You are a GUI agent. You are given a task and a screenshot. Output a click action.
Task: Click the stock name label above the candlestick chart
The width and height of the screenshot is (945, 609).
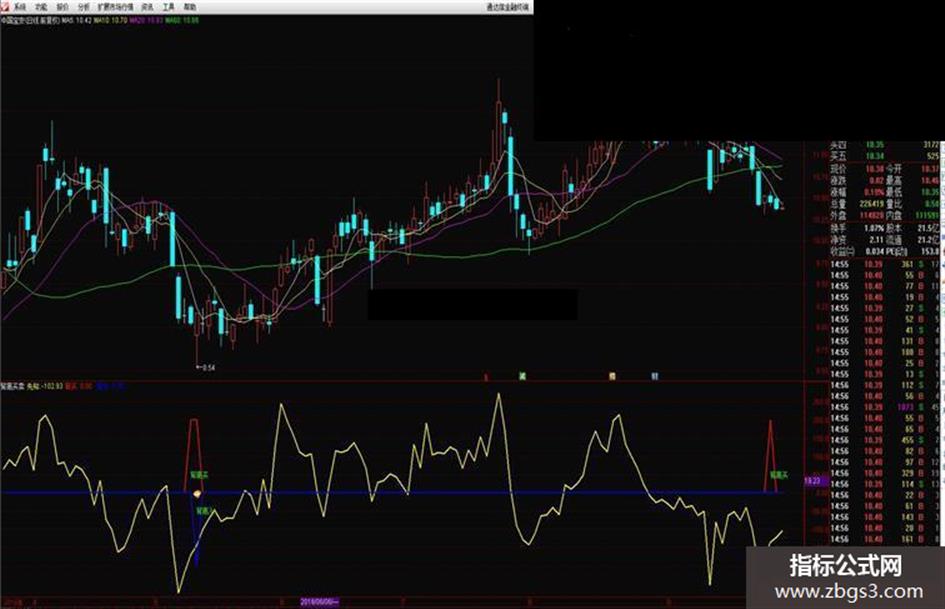(30, 20)
